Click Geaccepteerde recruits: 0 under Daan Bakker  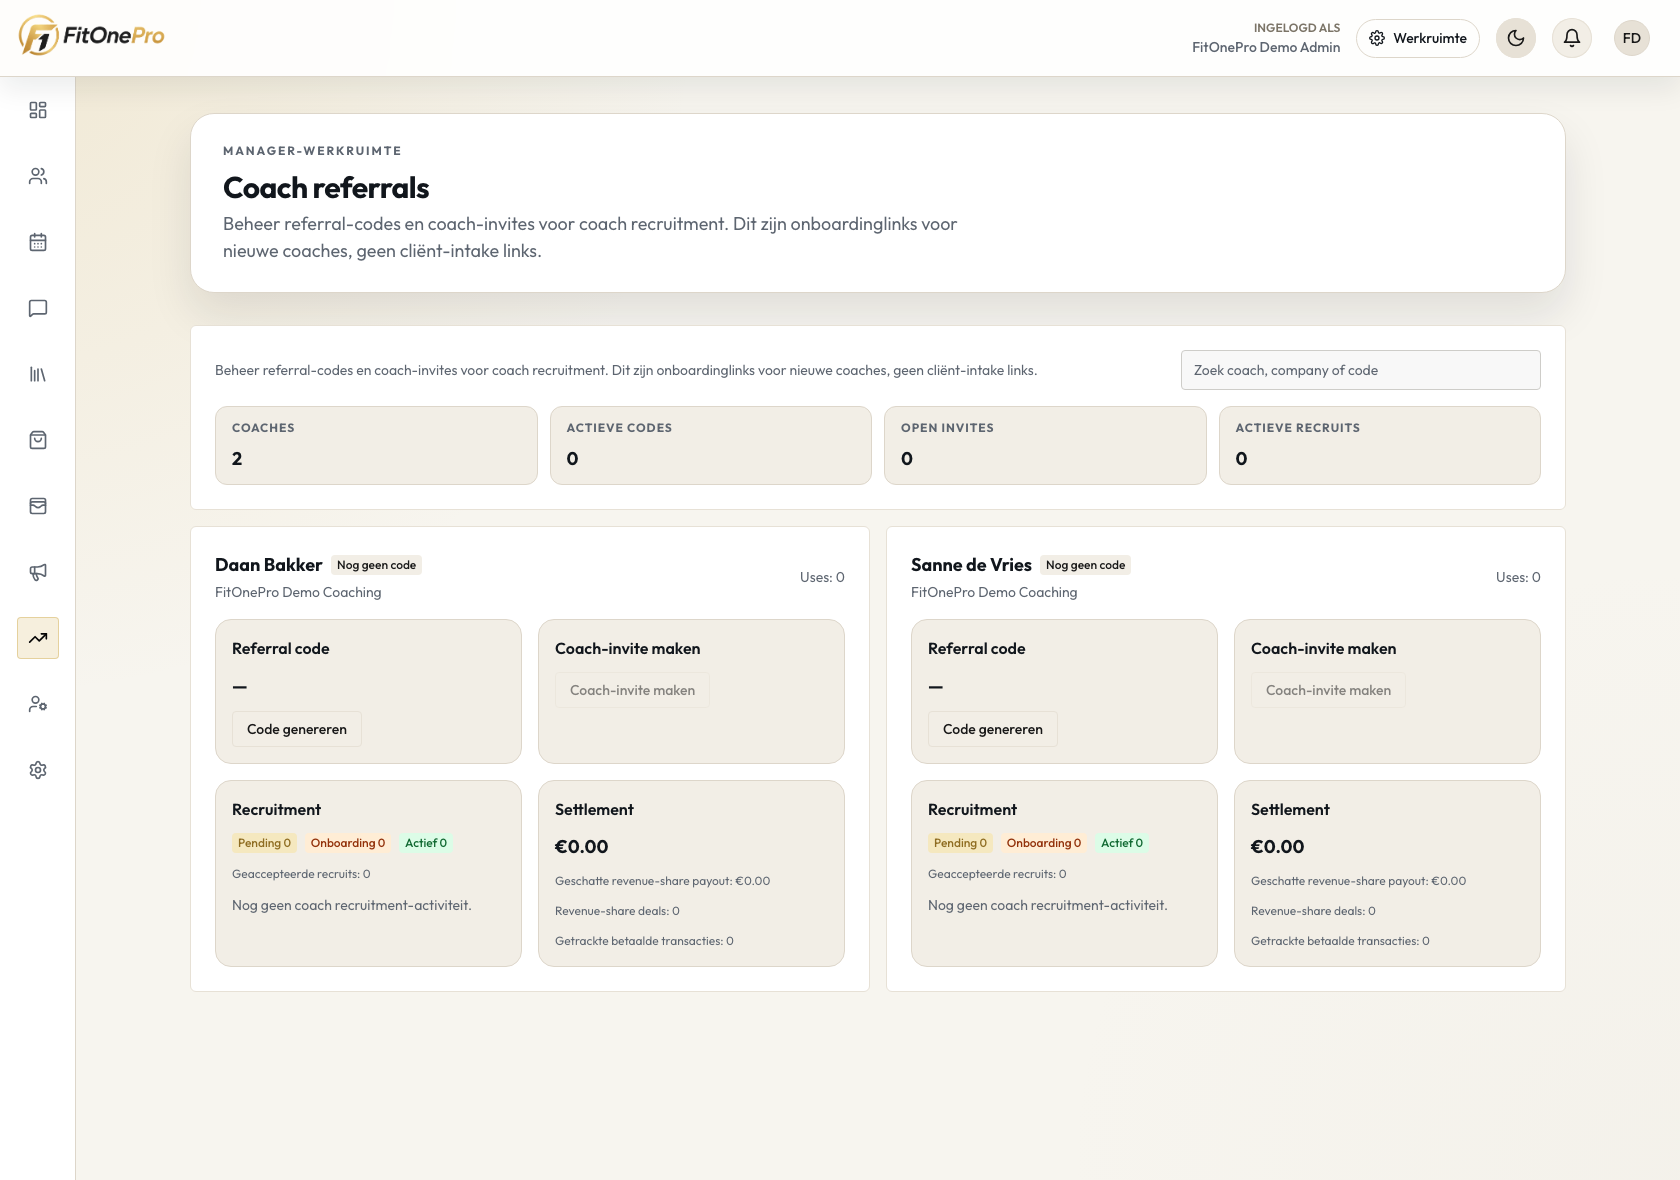[x=301, y=874]
